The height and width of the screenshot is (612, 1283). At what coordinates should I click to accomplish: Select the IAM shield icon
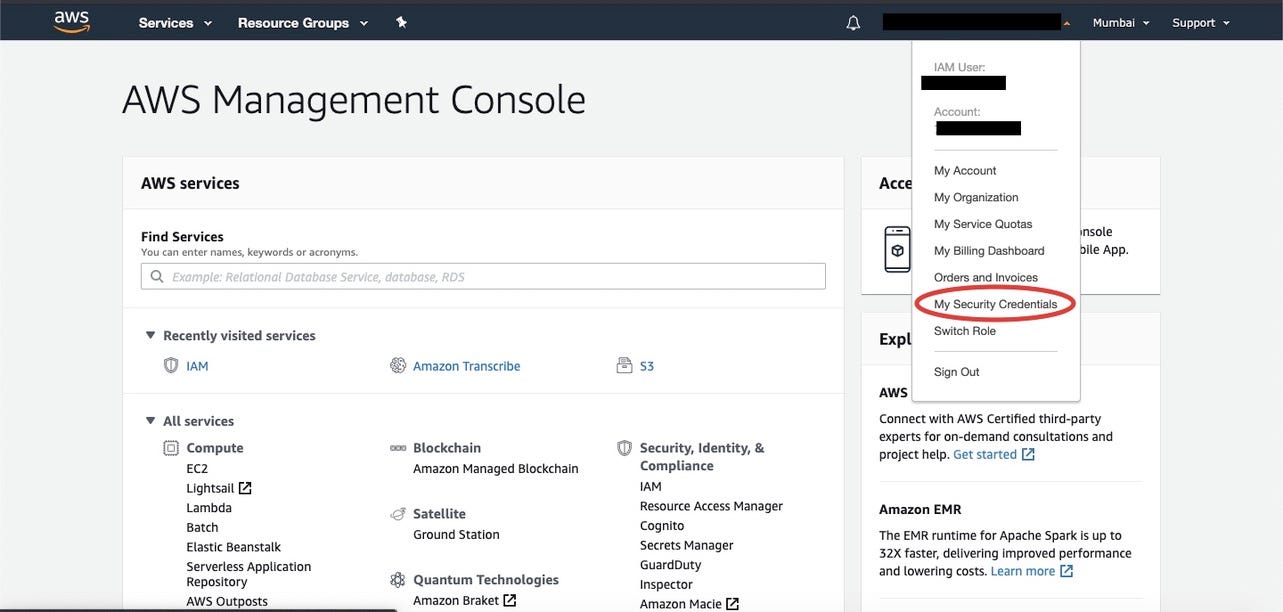coord(171,365)
